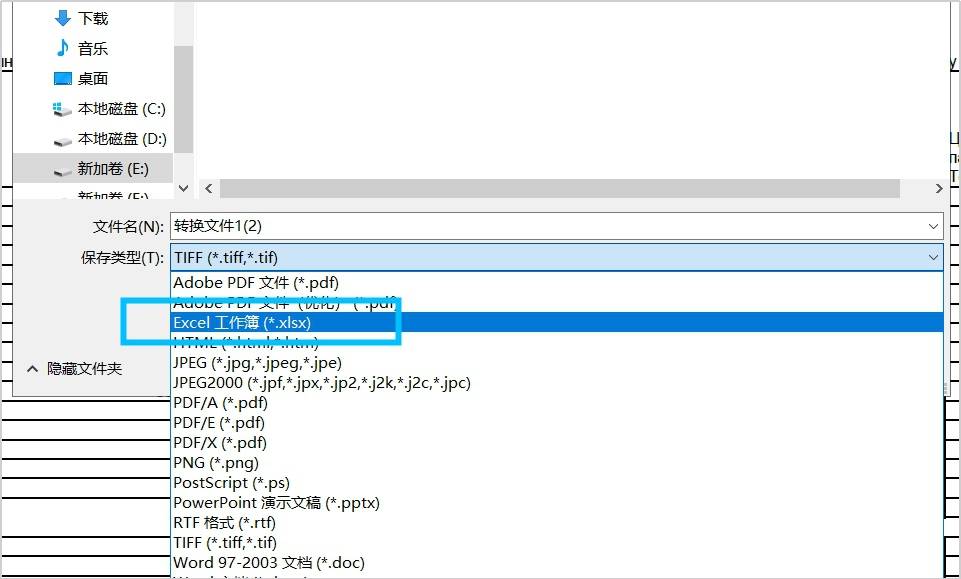Click the 文件名 input field
961x579 pixels.
click(x=556, y=227)
